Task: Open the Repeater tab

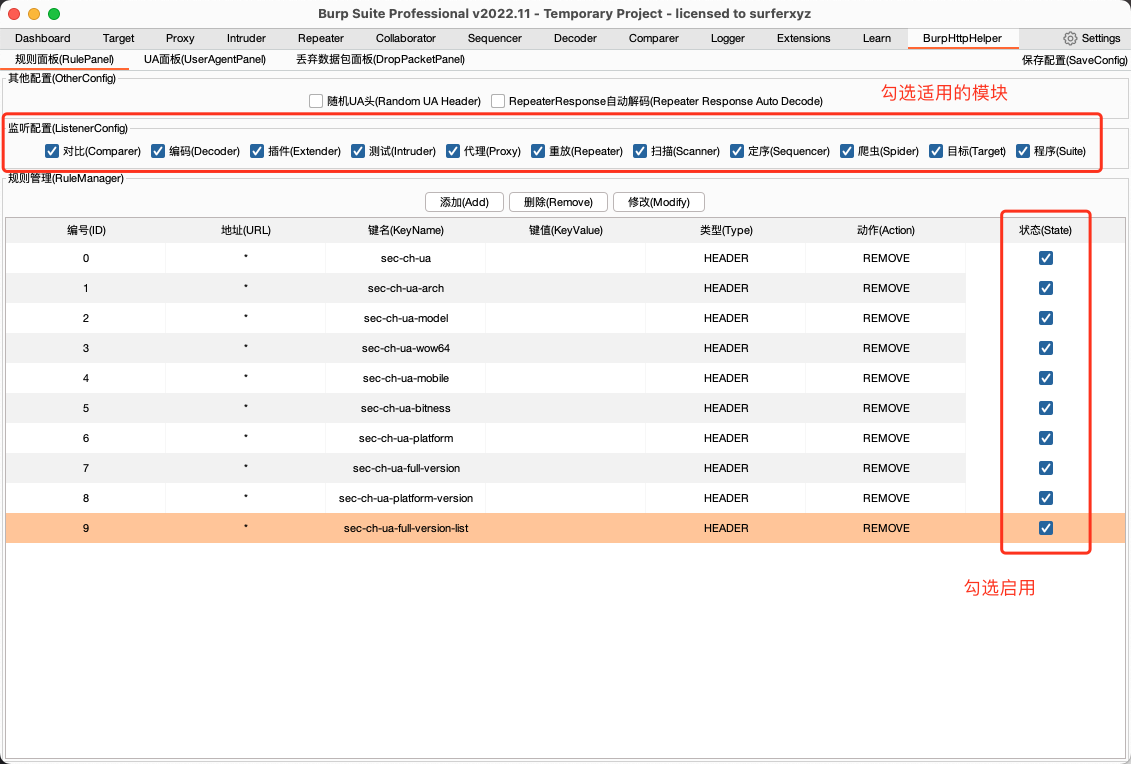Action: tap(321, 38)
